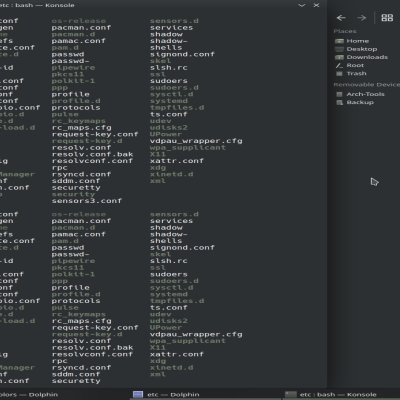
Task: Open the Backup removable device
Action: click(355, 102)
